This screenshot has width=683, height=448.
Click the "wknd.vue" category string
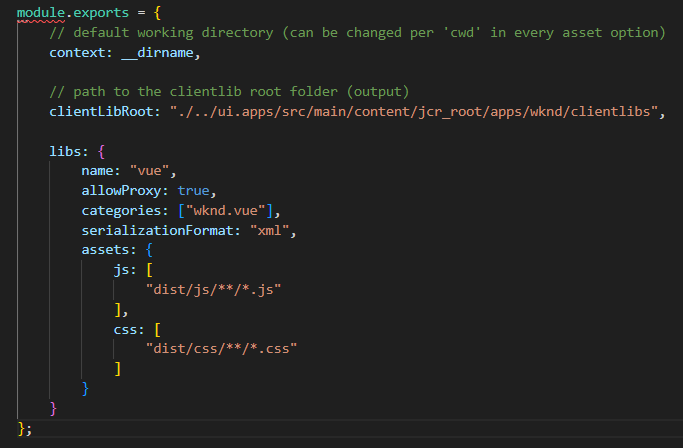tap(226, 211)
